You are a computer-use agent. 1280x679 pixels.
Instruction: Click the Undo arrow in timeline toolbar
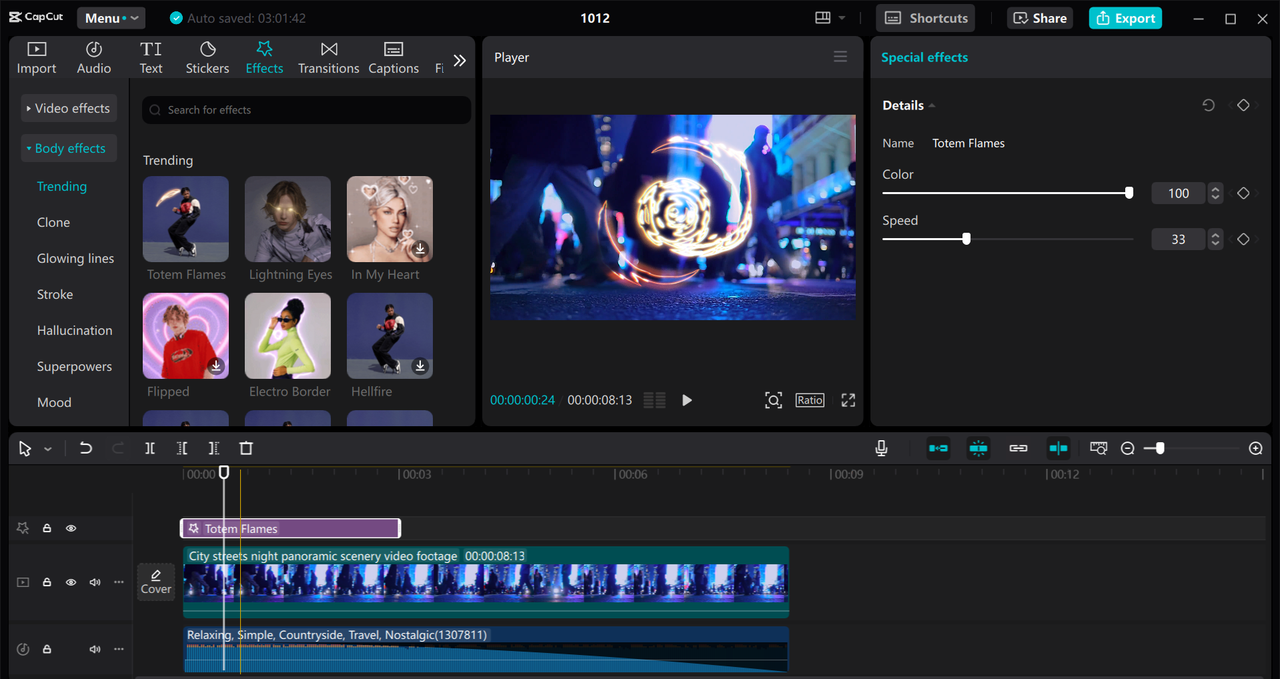[86, 449]
